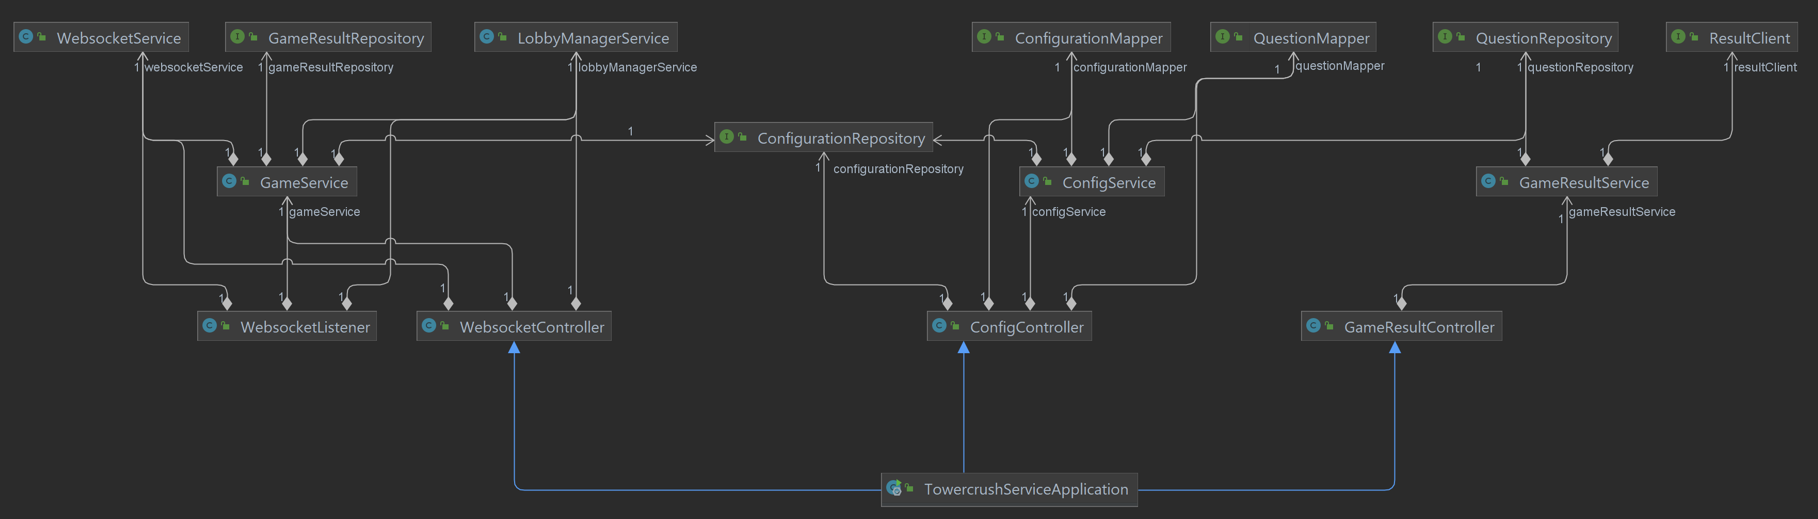The image size is (1818, 519).
Task: Click the lobbyManagerService field label
Action: pyautogui.click(x=638, y=67)
